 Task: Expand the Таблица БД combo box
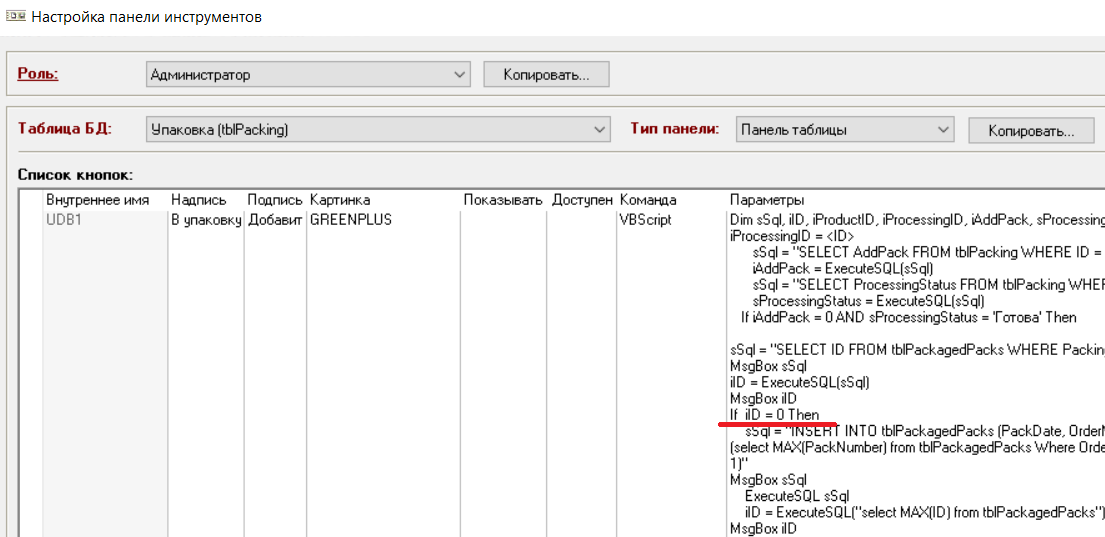378,130
